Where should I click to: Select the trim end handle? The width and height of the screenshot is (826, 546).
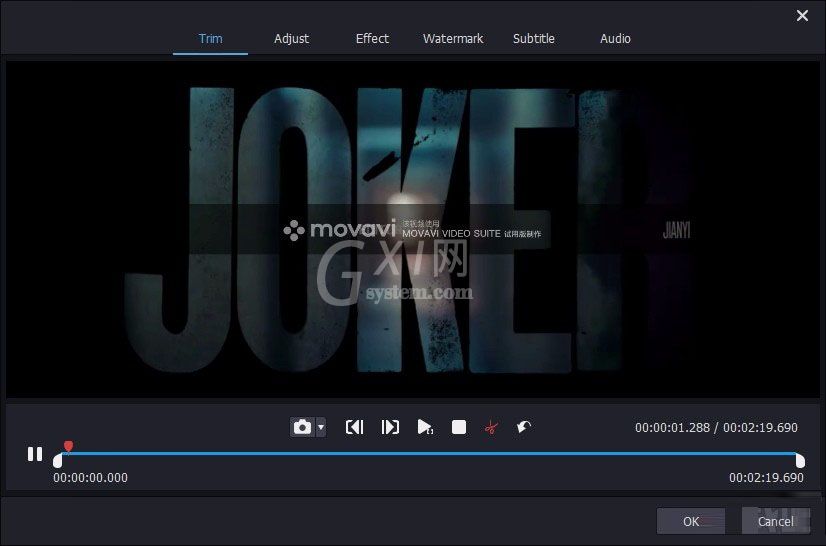click(800, 461)
